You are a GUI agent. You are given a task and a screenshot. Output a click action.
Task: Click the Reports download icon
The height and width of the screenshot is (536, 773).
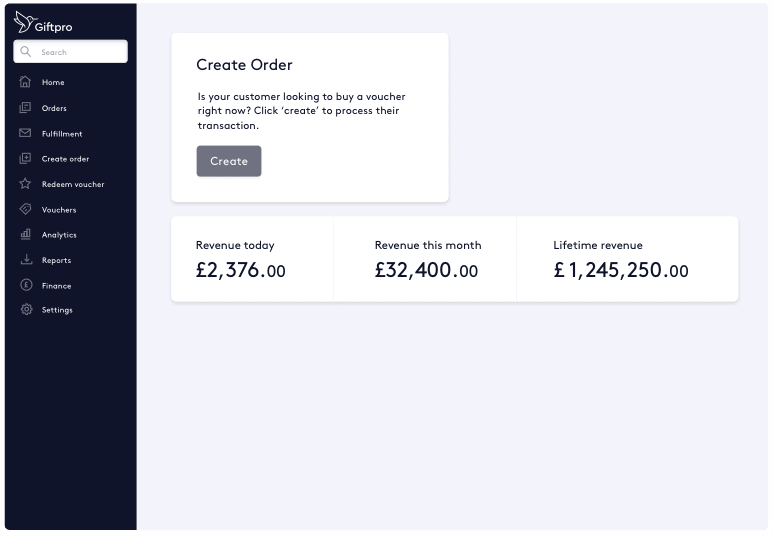[x=26, y=260]
